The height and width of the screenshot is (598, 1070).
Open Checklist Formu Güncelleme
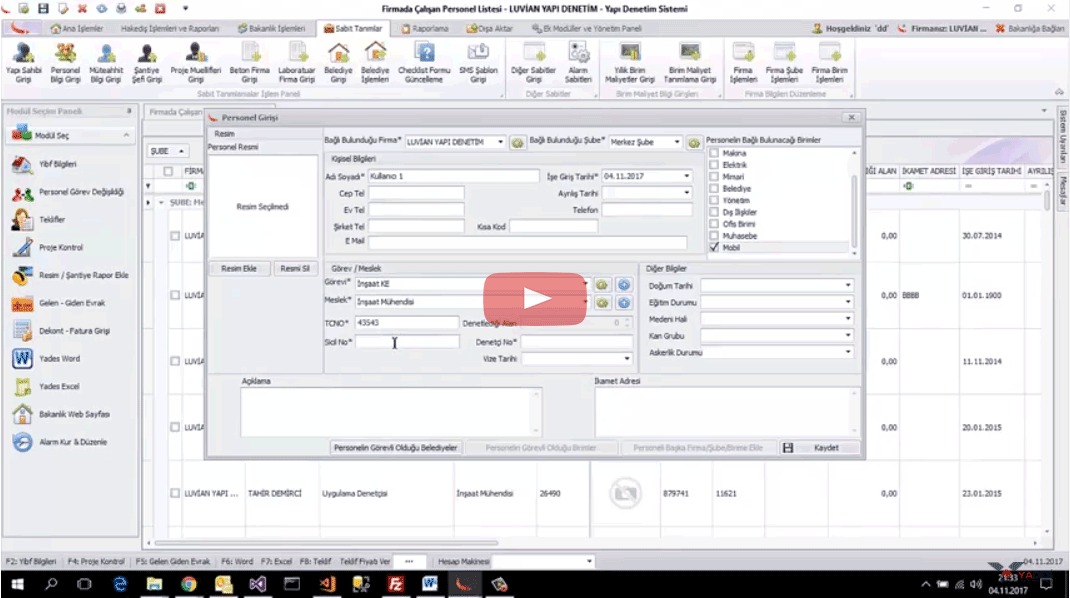pyautogui.click(x=425, y=60)
